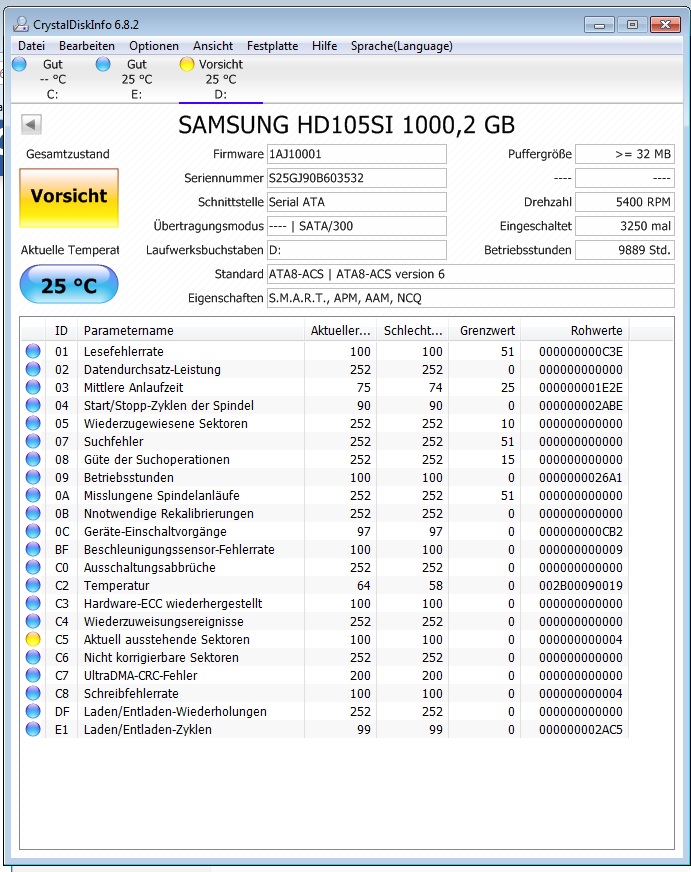Click the Schnittstelle field Serial ATA
Screen dimensions: 691x872
[x=356, y=202]
